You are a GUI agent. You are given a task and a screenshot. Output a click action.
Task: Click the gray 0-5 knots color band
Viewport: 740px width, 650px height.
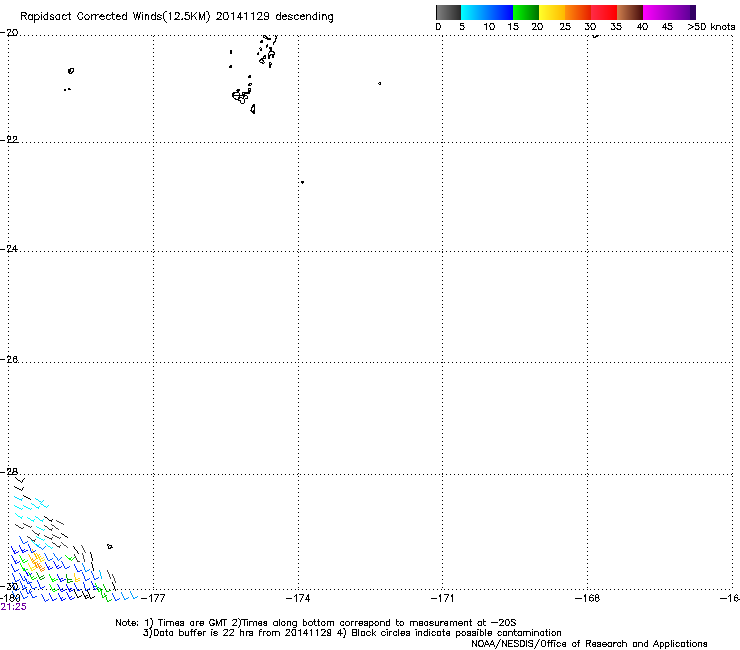448,12
